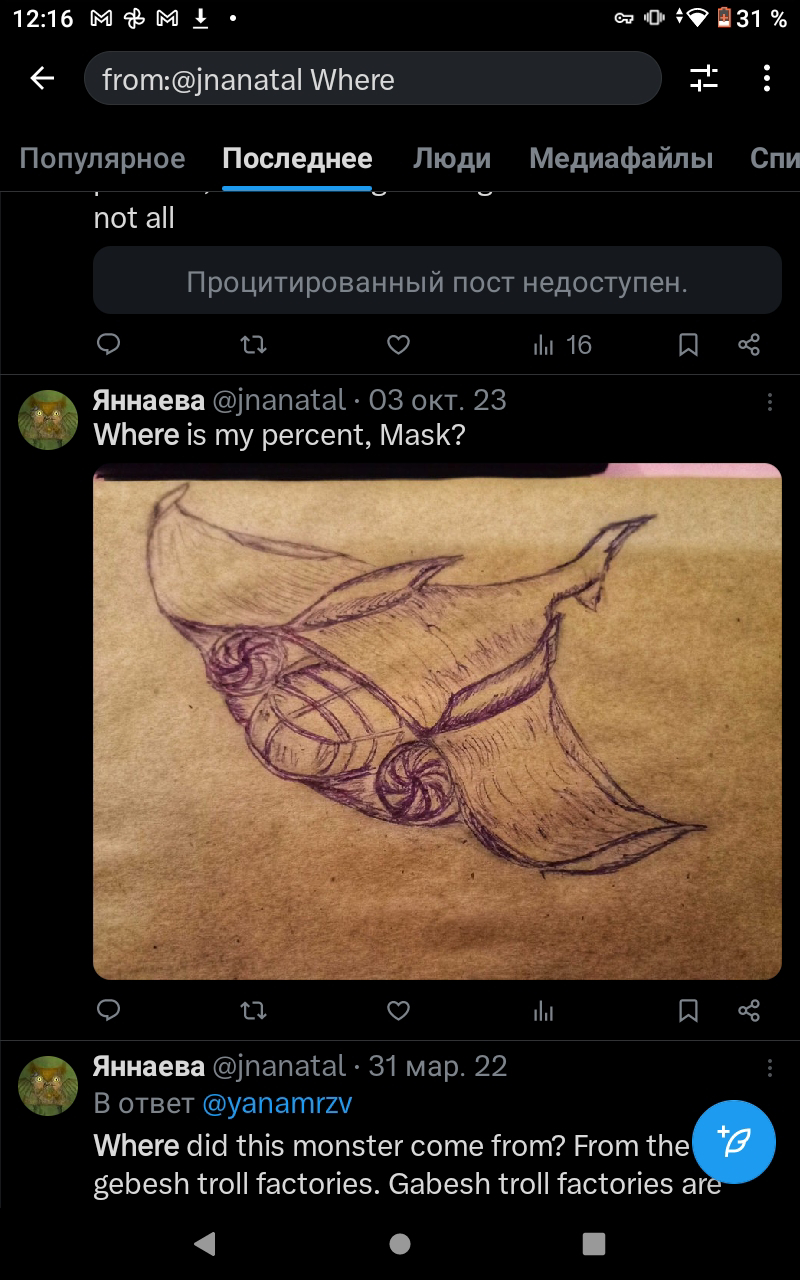
Task: Like the 'Where is my percent, Mask?' post
Action: click(398, 1011)
